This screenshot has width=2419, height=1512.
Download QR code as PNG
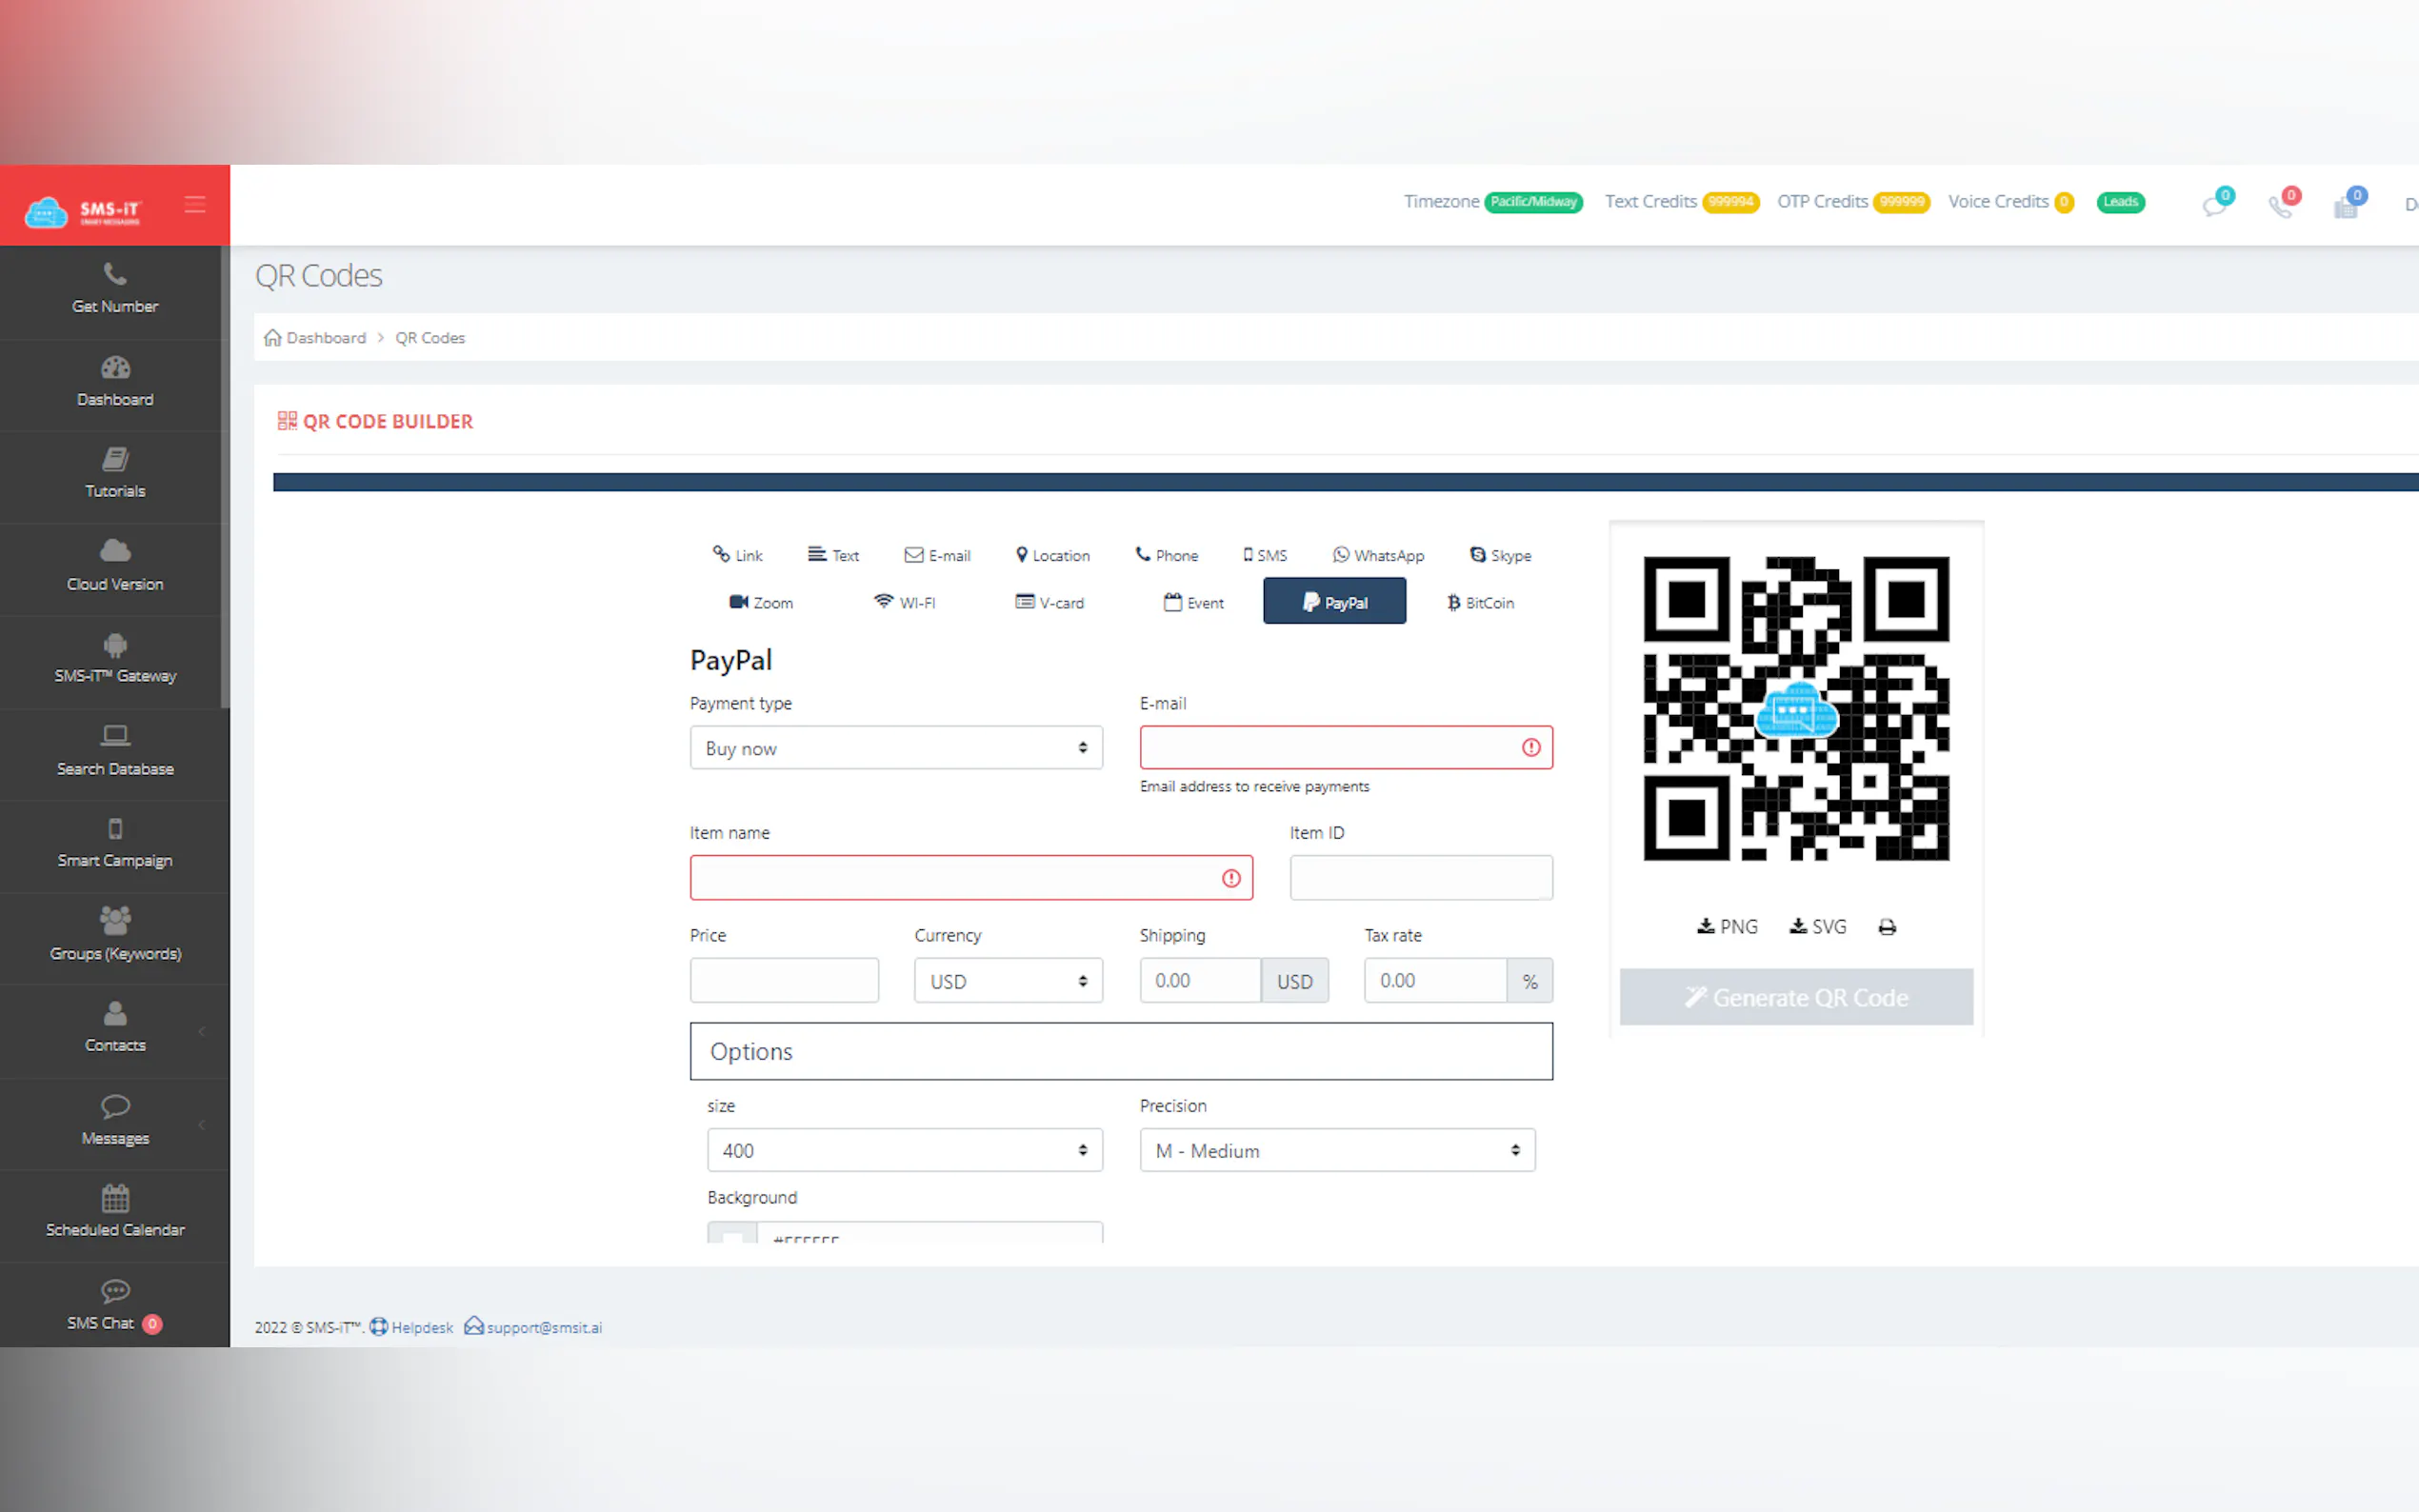[x=1727, y=927]
